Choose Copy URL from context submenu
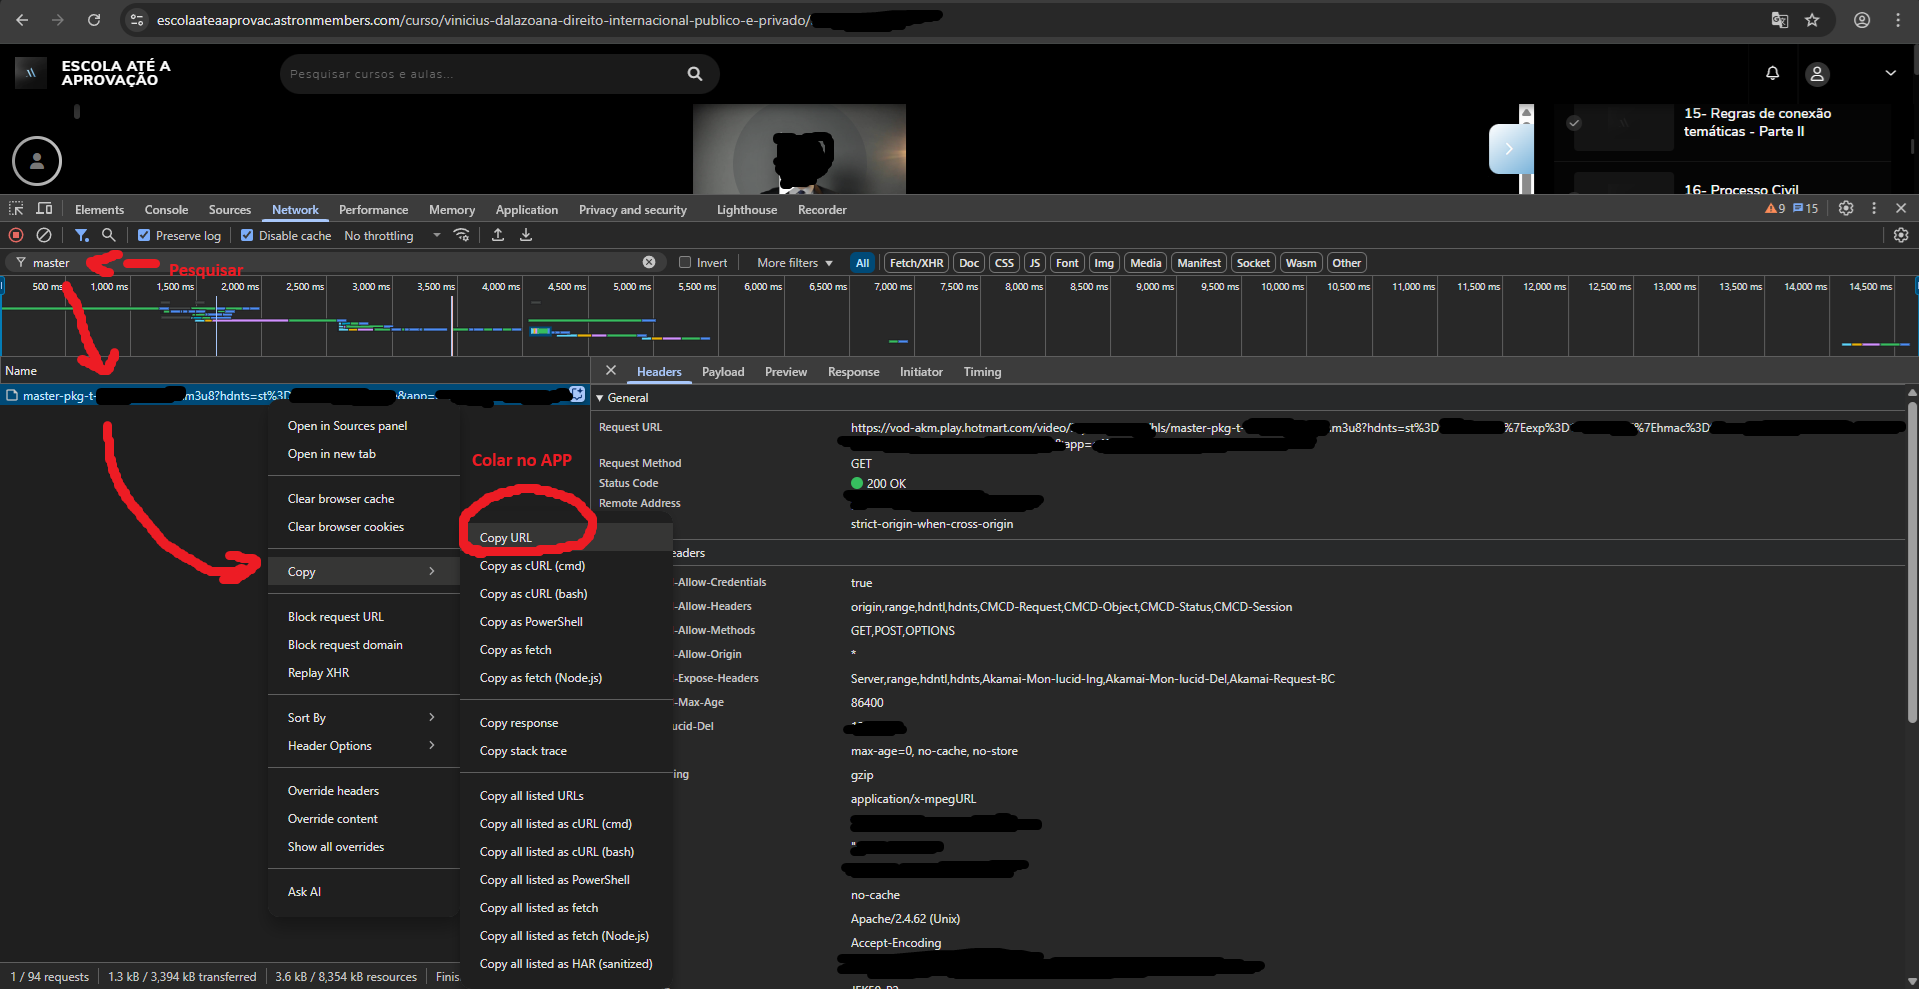Image resolution: width=1919 pixels, height=989 pixels. (566, 538)
